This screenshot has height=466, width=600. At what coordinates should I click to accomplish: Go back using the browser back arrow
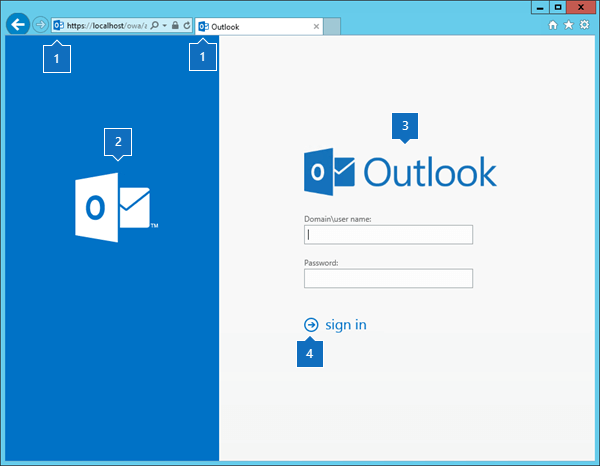(18, 24)
